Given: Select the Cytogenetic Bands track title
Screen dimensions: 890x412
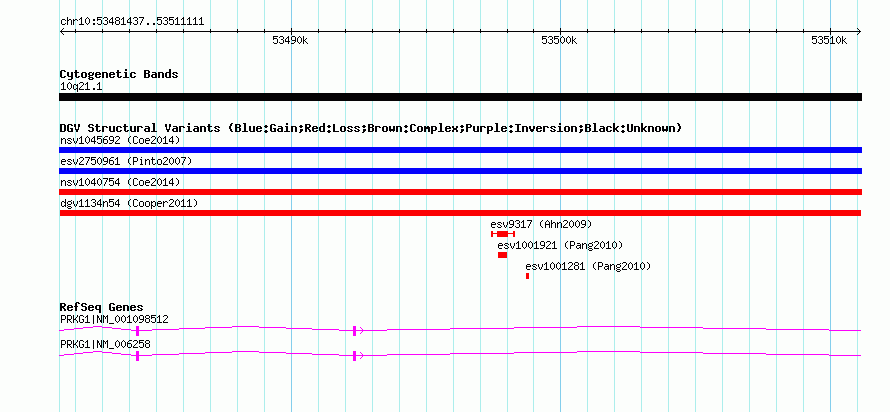Looking at the screenshot, I should [x=119, y=74].
